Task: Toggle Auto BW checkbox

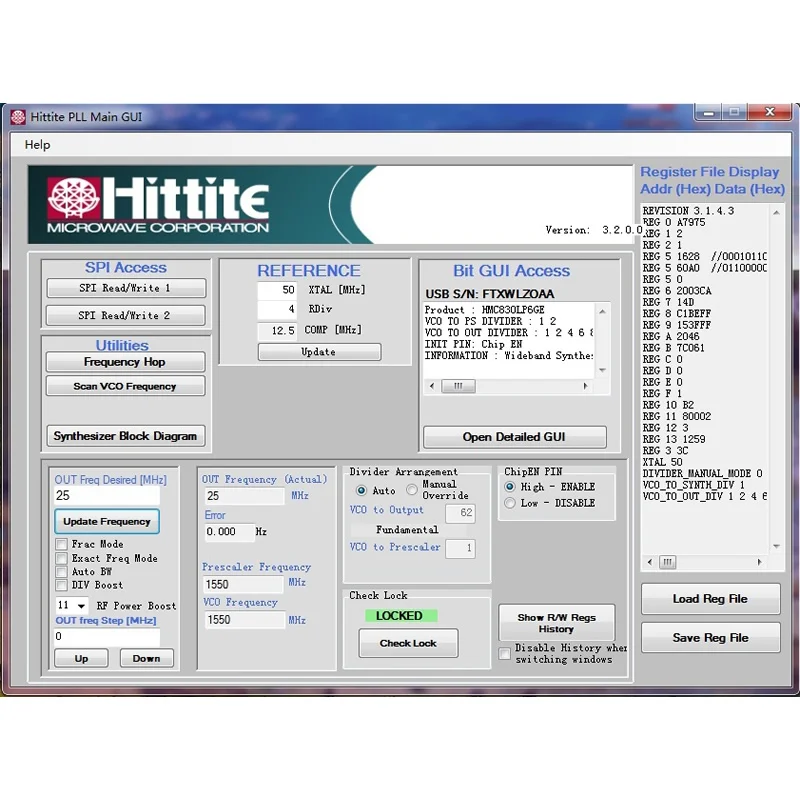Action: (x=61, y=572)
